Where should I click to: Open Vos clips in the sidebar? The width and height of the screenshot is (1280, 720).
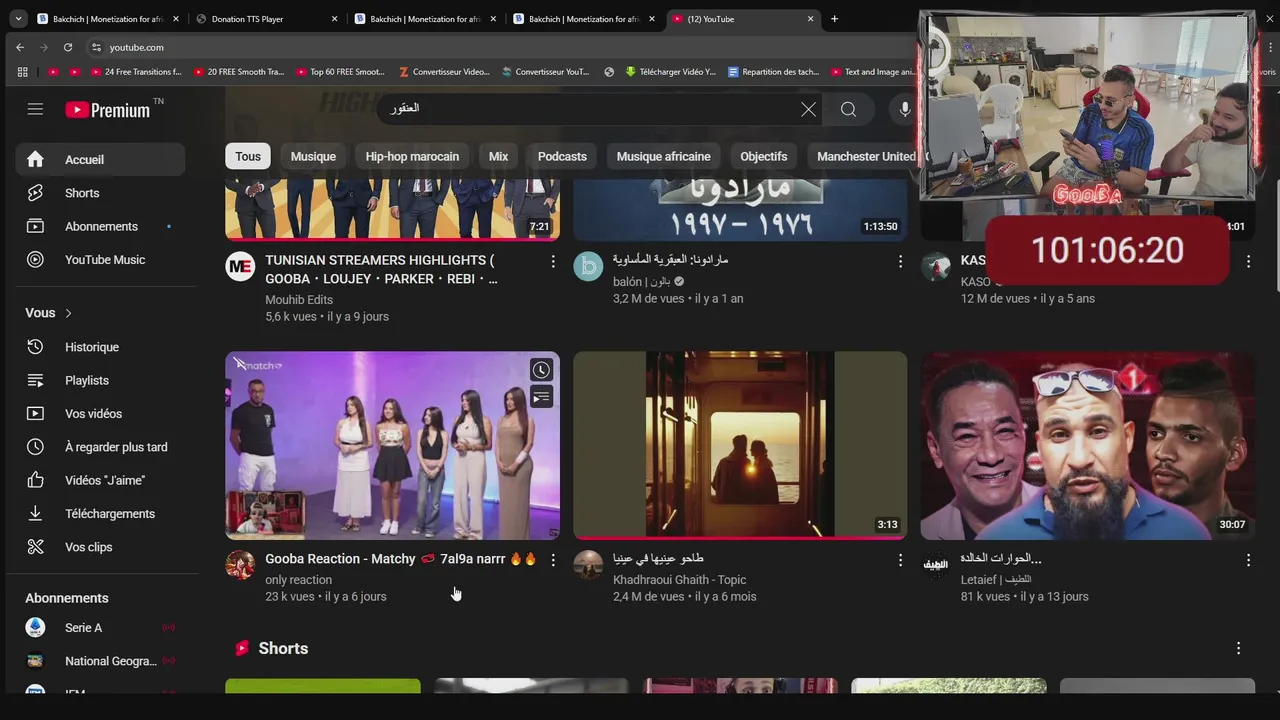coord(100,547)
